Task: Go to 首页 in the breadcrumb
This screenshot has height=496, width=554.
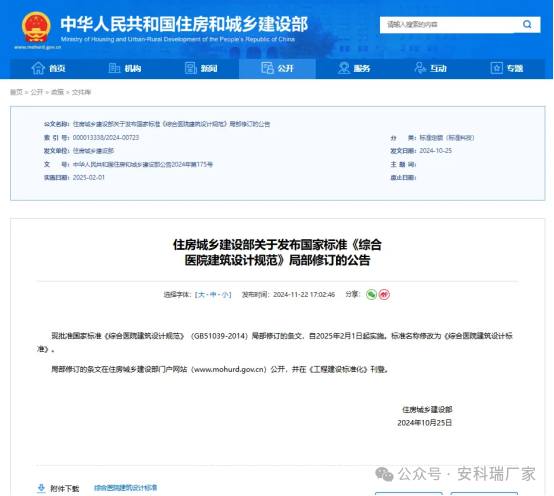Action: pyautogui.click(x=16, y=92)
